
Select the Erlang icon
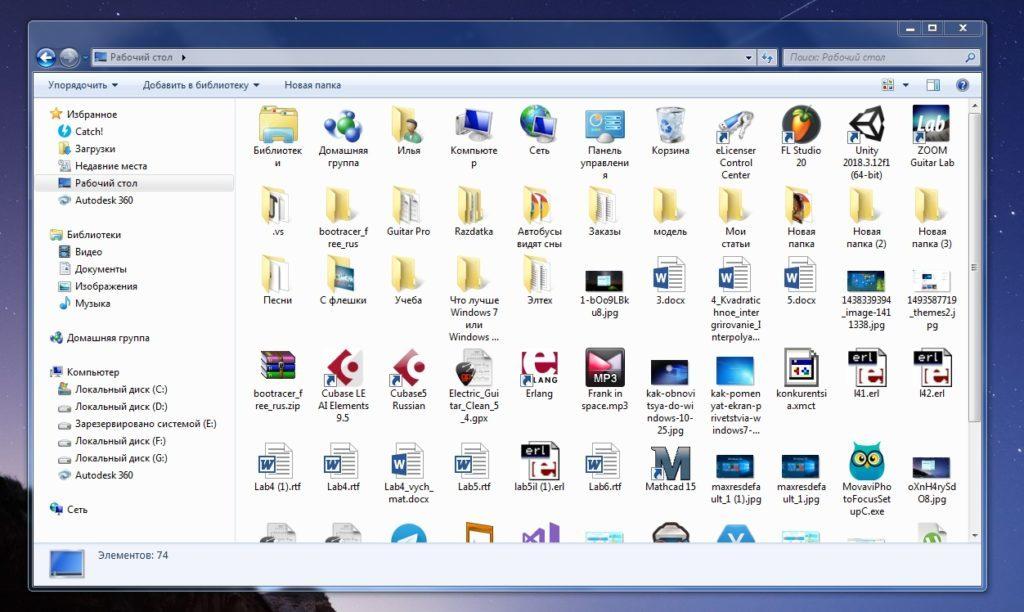(x=538, y=370)
